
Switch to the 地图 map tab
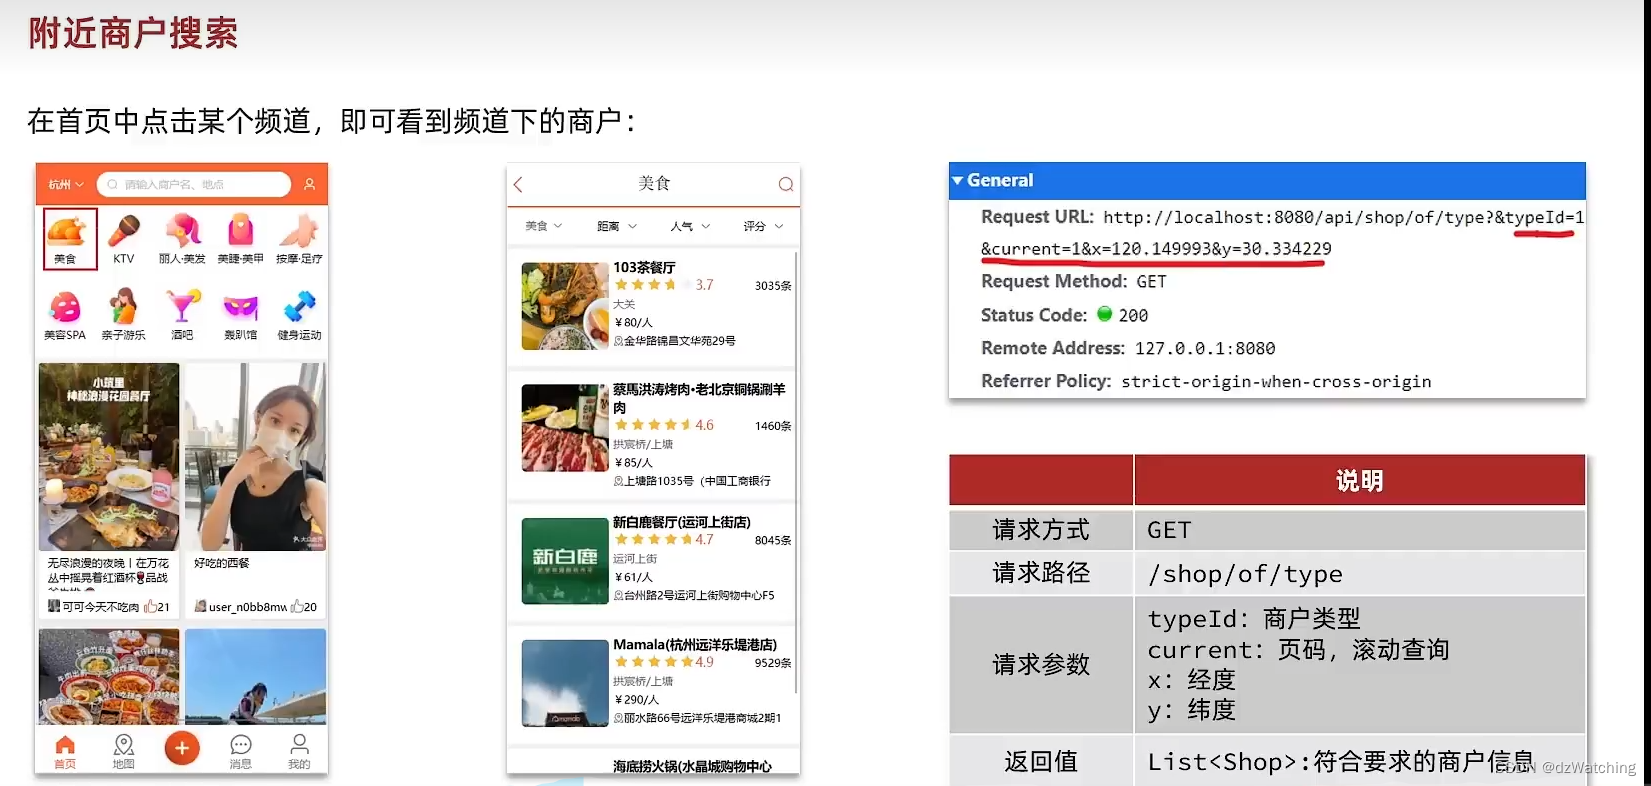pyautogui.click(x=124, y=752)
